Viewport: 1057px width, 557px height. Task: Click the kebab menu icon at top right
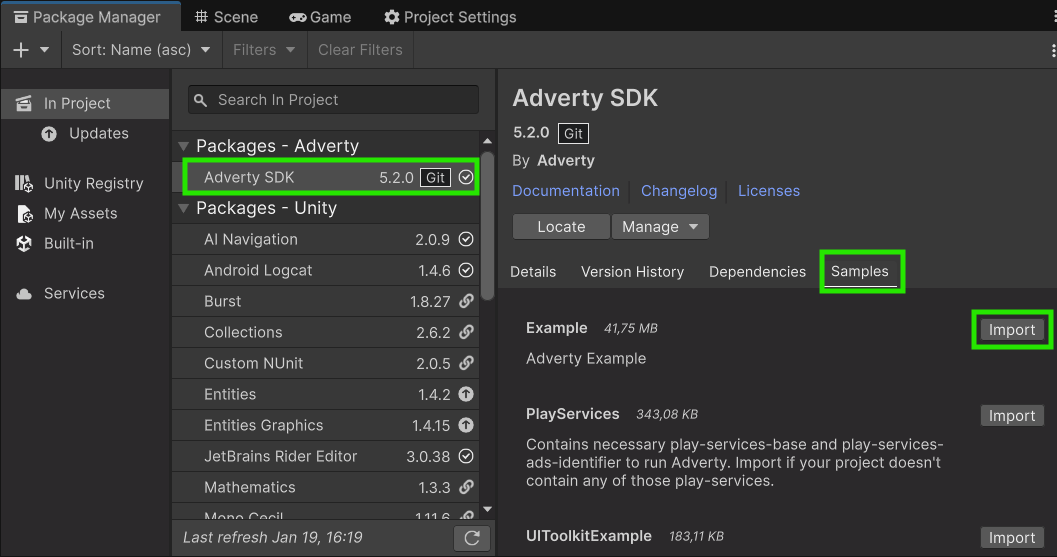pos(1049,50)
